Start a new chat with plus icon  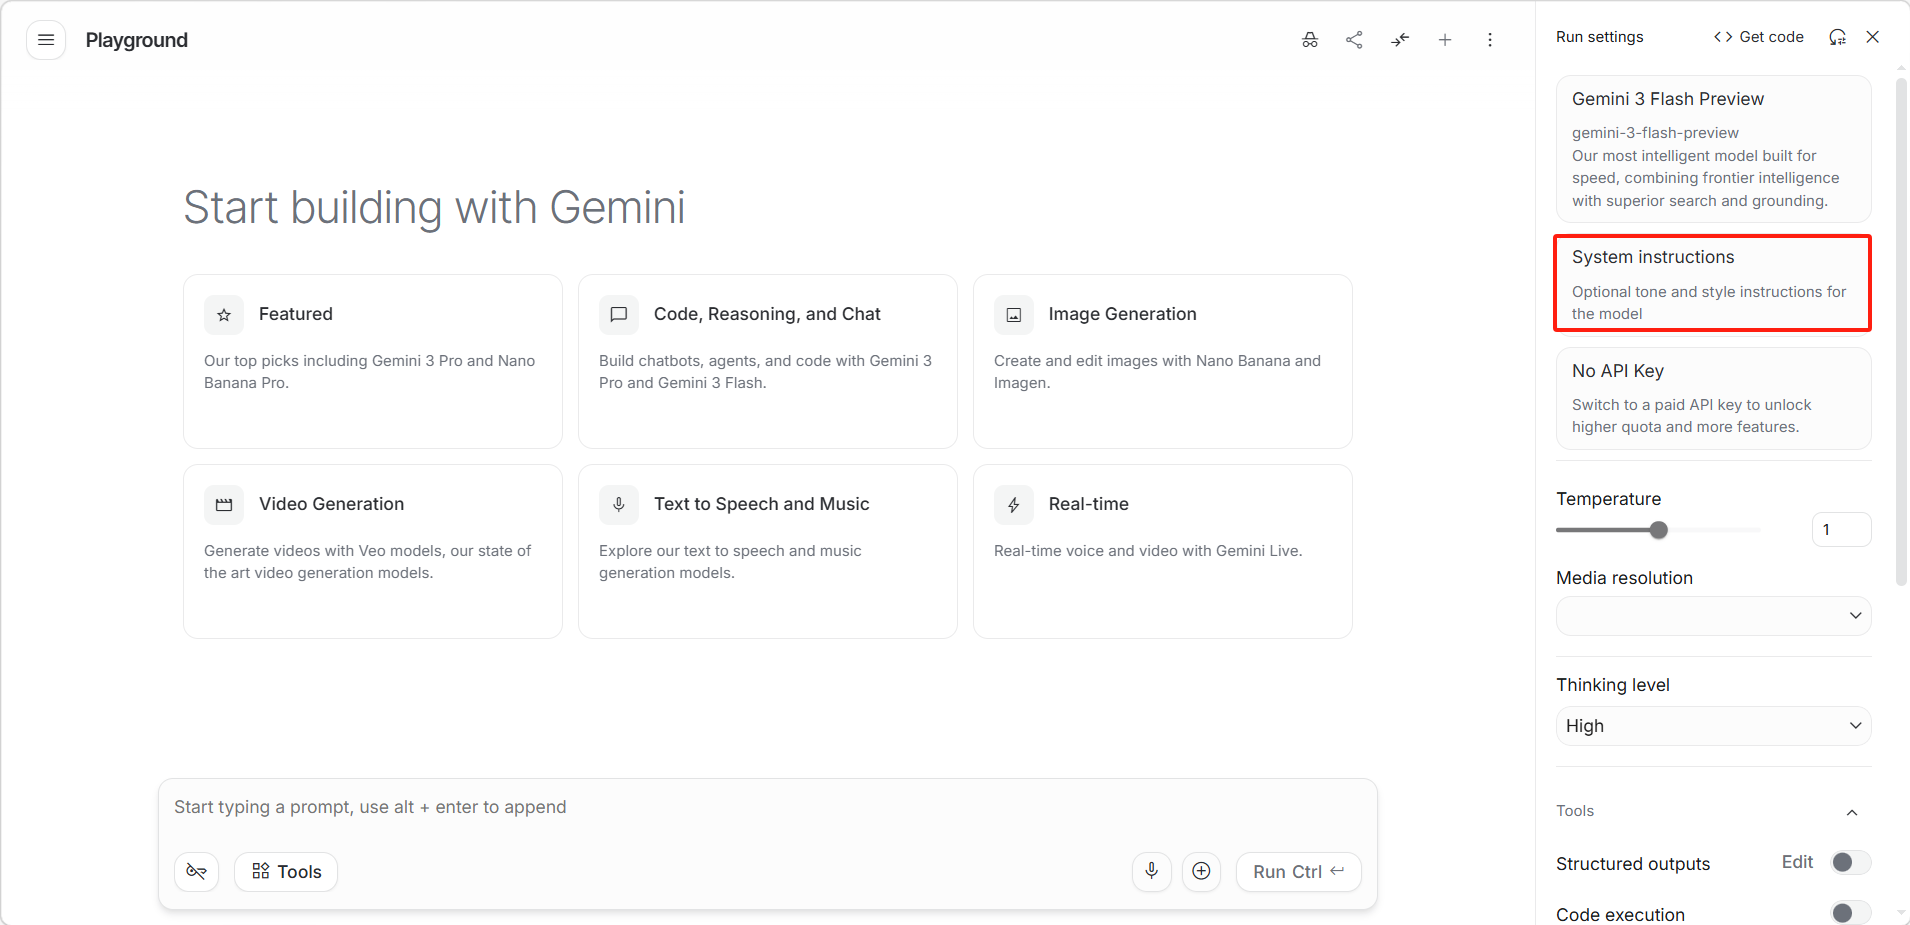click(x=1445, y=40)
